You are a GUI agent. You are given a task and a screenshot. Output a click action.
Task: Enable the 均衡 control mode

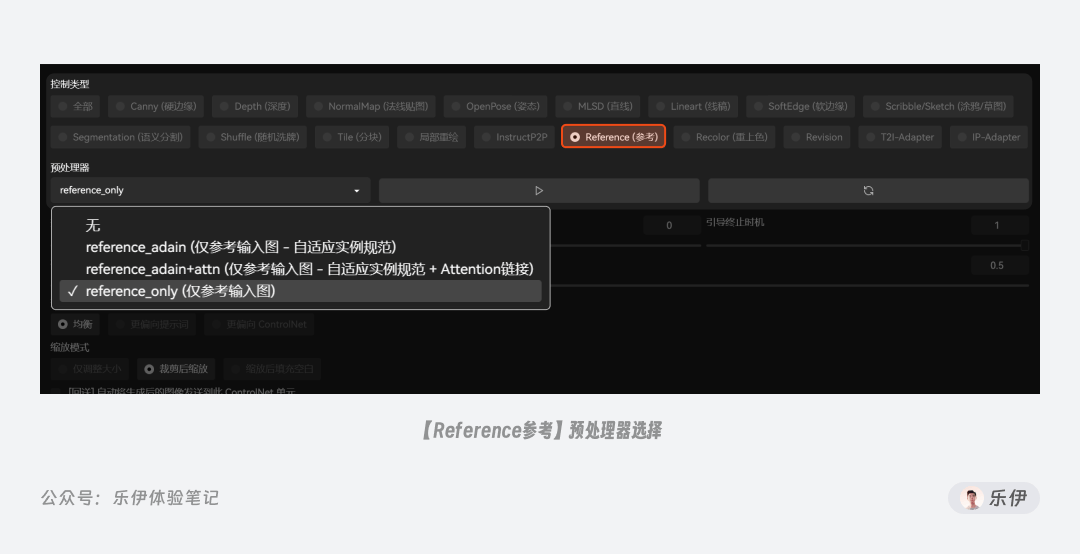(x=75, y=324)
